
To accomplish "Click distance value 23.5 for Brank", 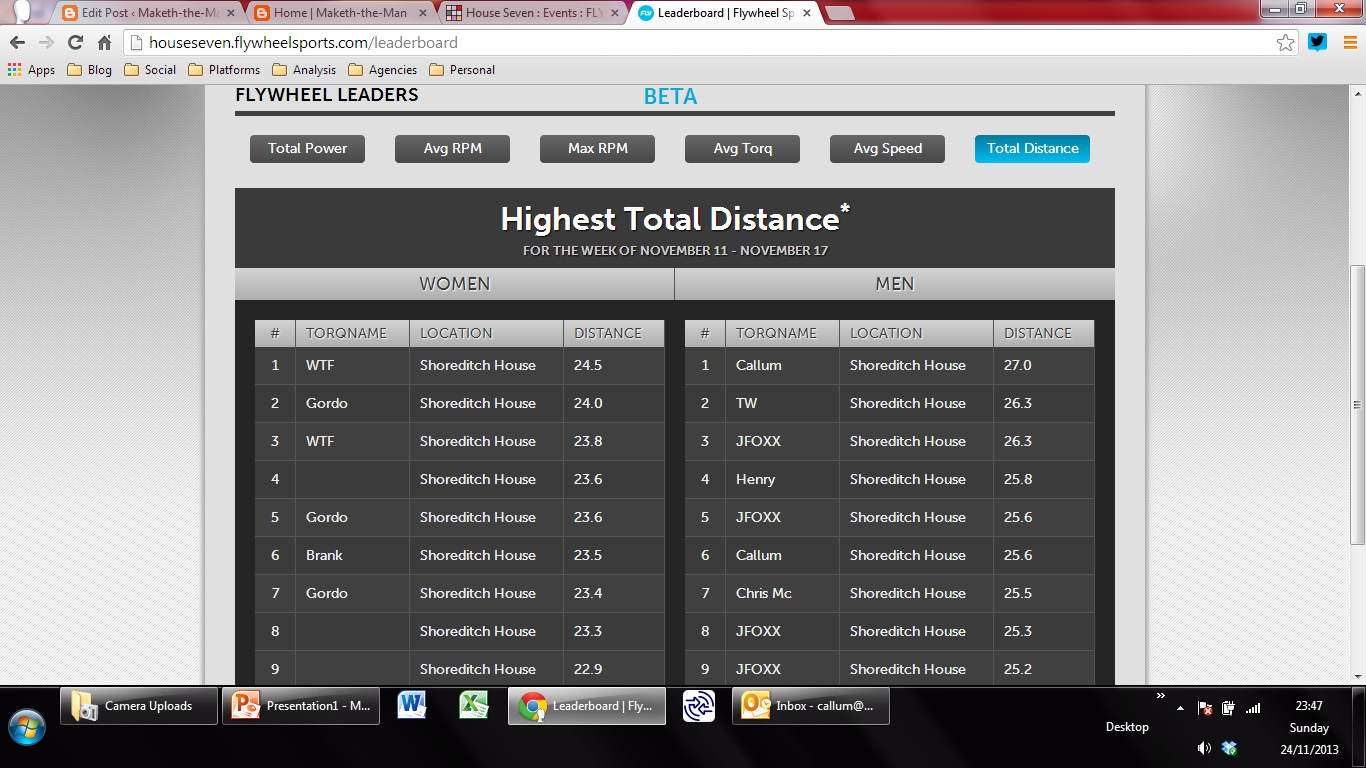I will point(588,555).
